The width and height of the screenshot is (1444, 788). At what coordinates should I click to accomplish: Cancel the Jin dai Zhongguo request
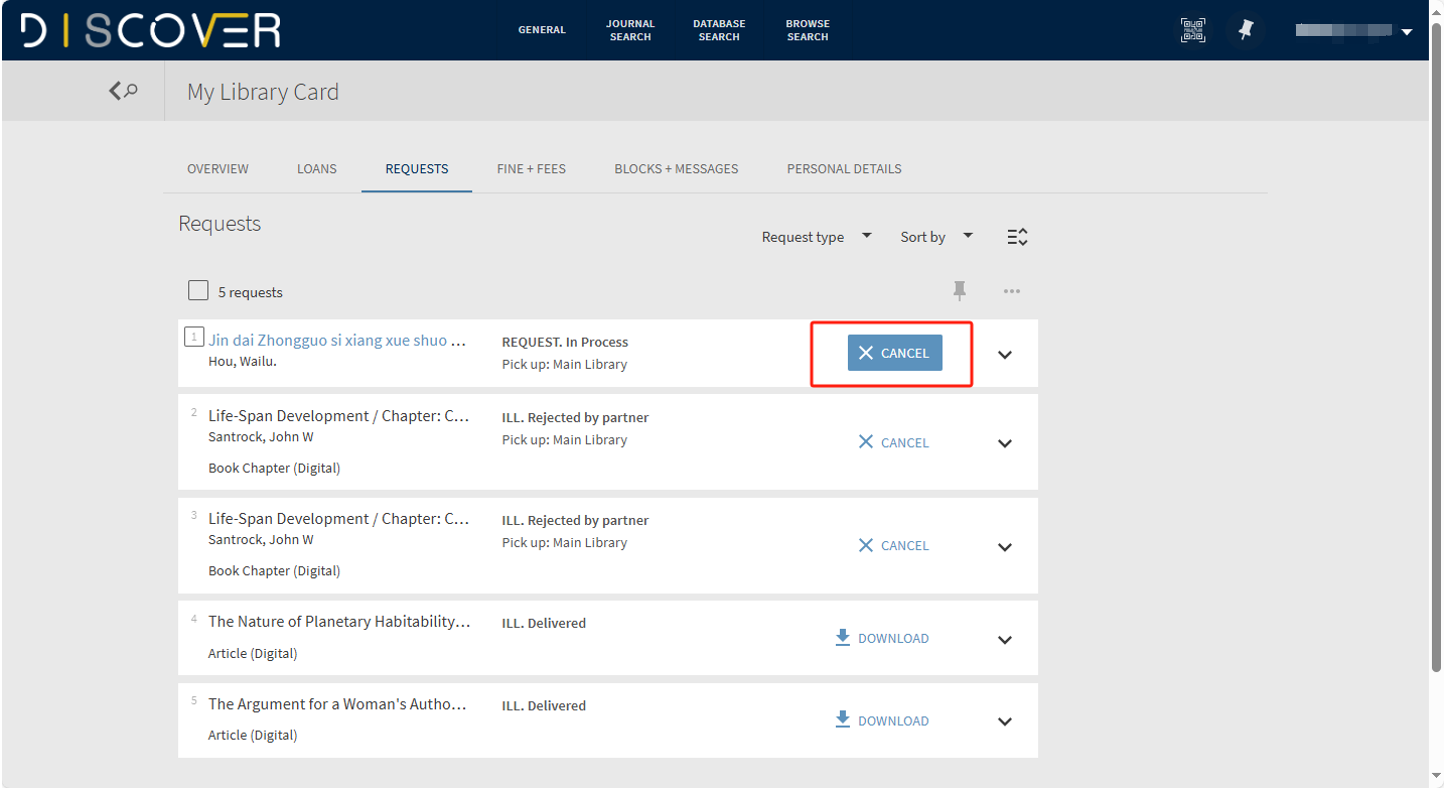[x=895, y=353]
